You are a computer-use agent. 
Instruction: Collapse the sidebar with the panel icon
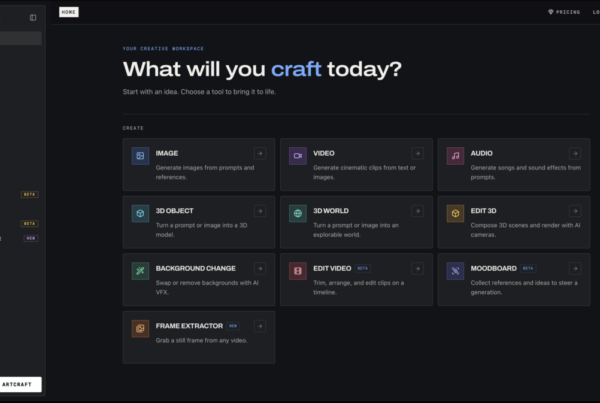[x=33, y=18]
